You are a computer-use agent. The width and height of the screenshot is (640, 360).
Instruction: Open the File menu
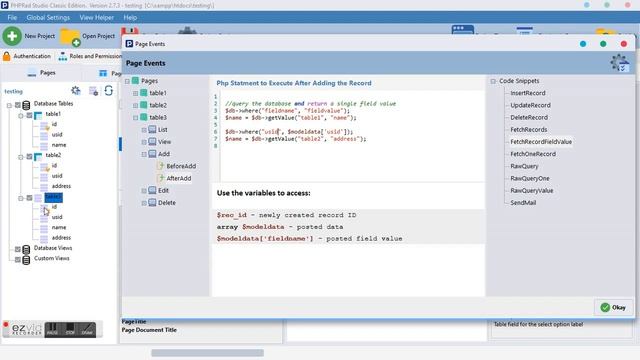tap(12, 18)
